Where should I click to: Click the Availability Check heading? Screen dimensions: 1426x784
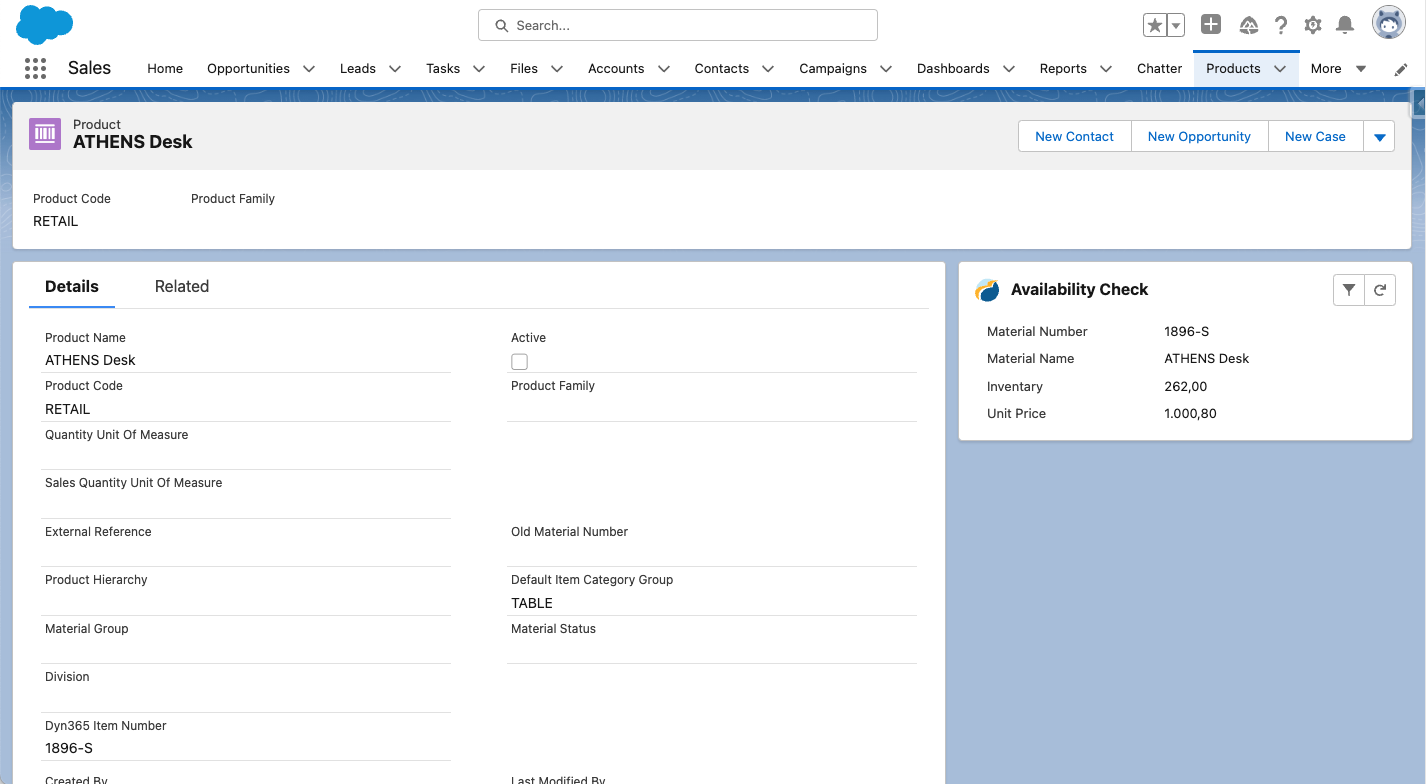[x=1079, y=290]
